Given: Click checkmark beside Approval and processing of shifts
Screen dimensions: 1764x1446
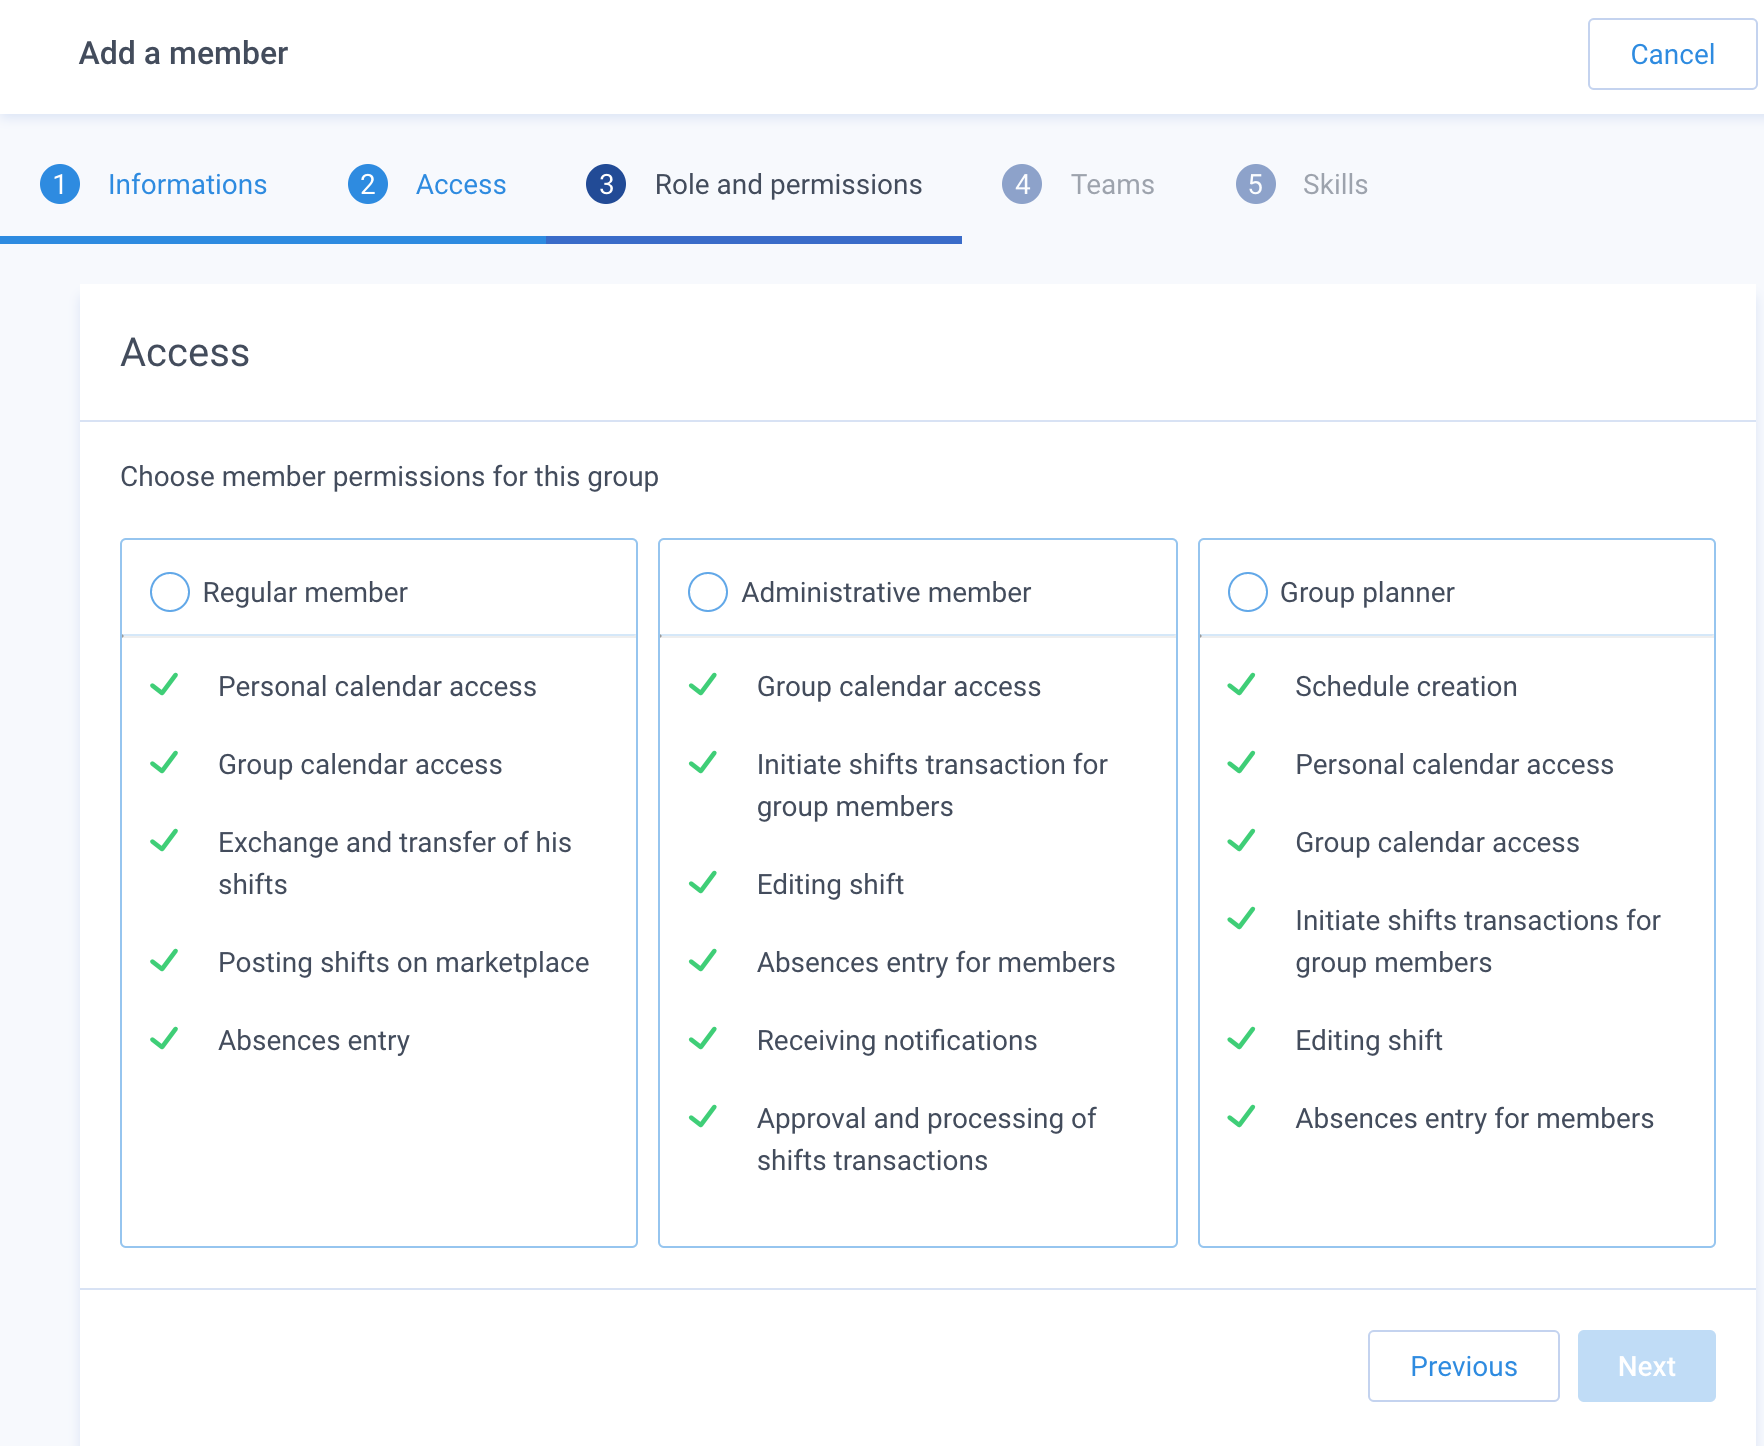Looking at the screenshot, I should point(703,1117).
